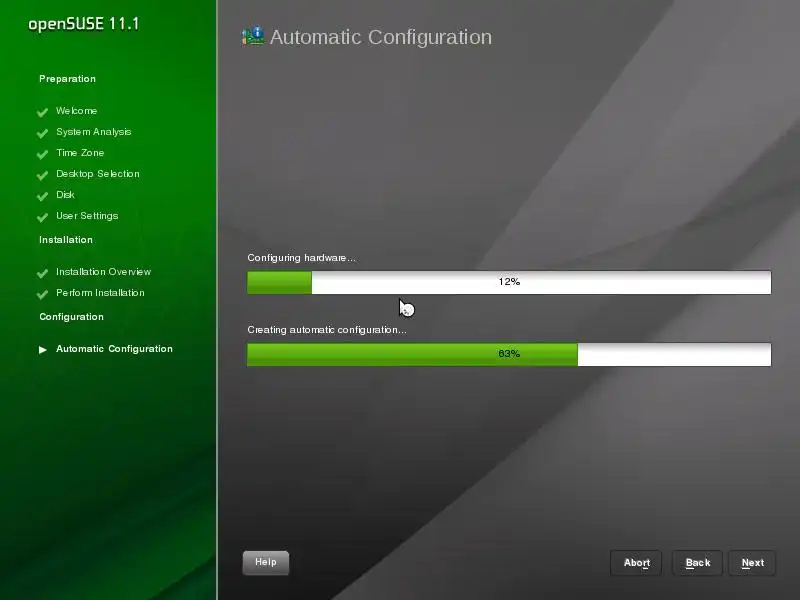This screenshot has width=800, height=600.
Task: Select the User Settings step
Action: [87, 216]
